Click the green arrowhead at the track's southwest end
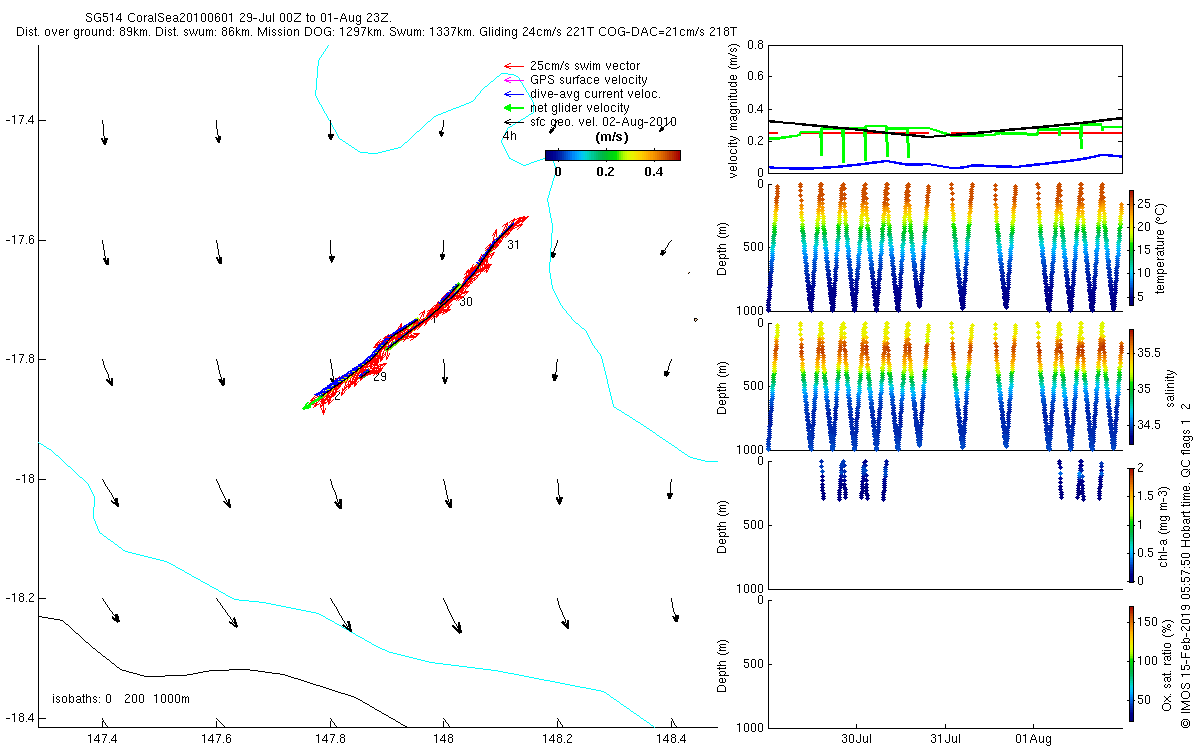Viewport: 1200px width, 750px height. (x=308, y=406)
